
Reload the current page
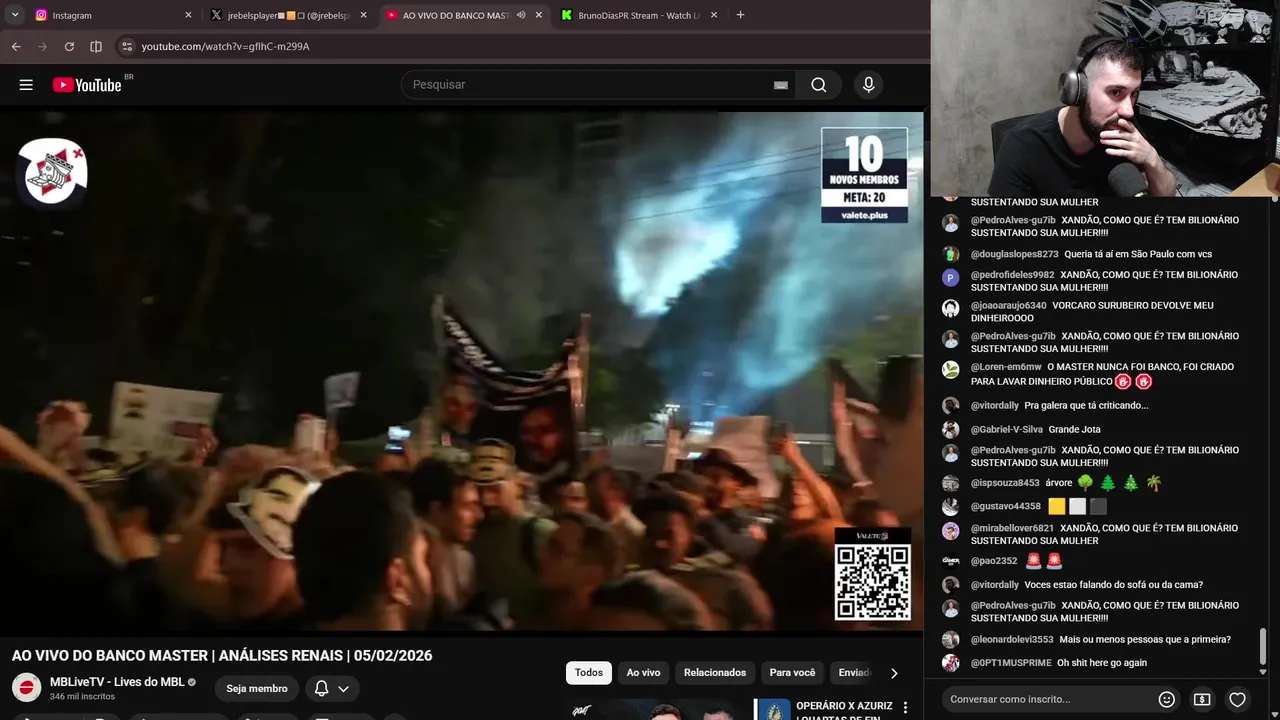point(69,46)
